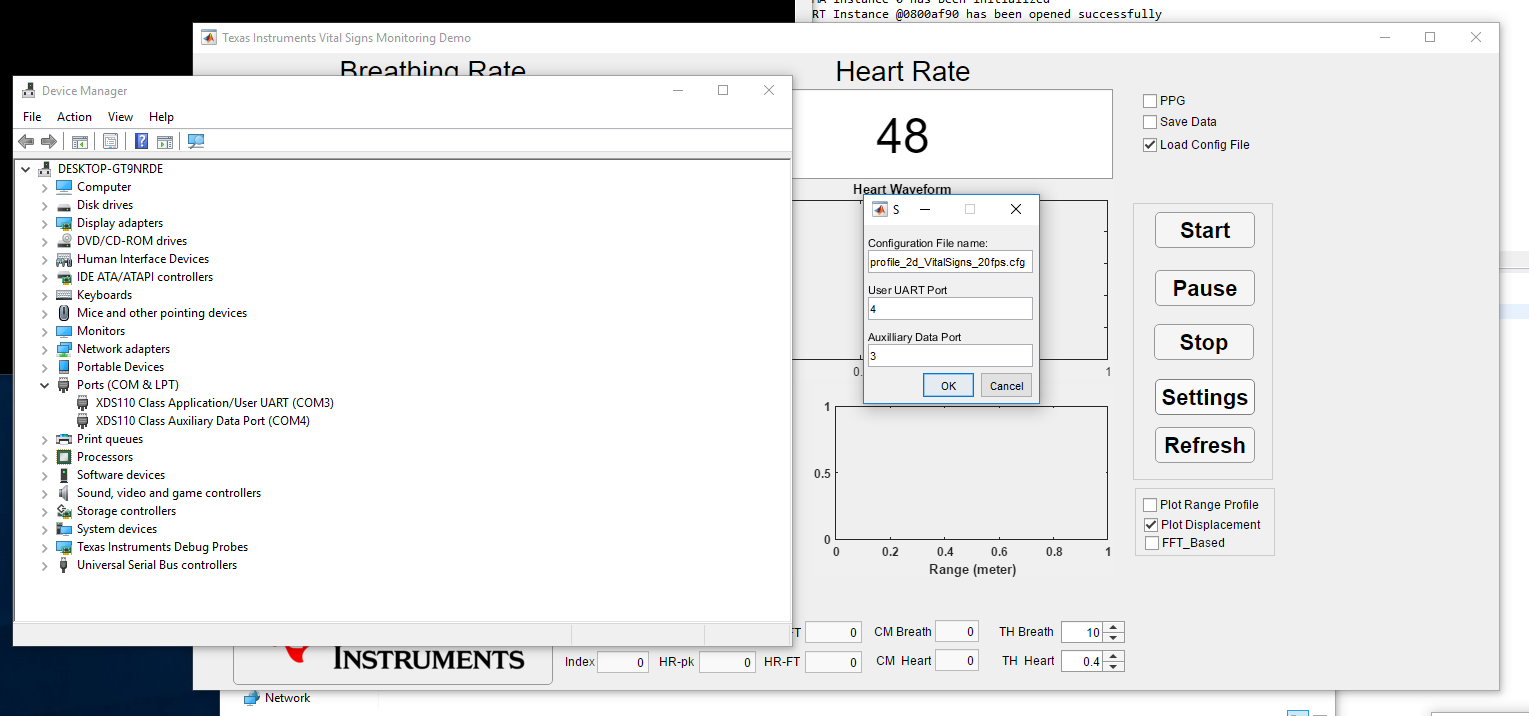Enable Plot Range Profile checkbox
This screenshot has width=1529, height=716.
[1150, 505]
